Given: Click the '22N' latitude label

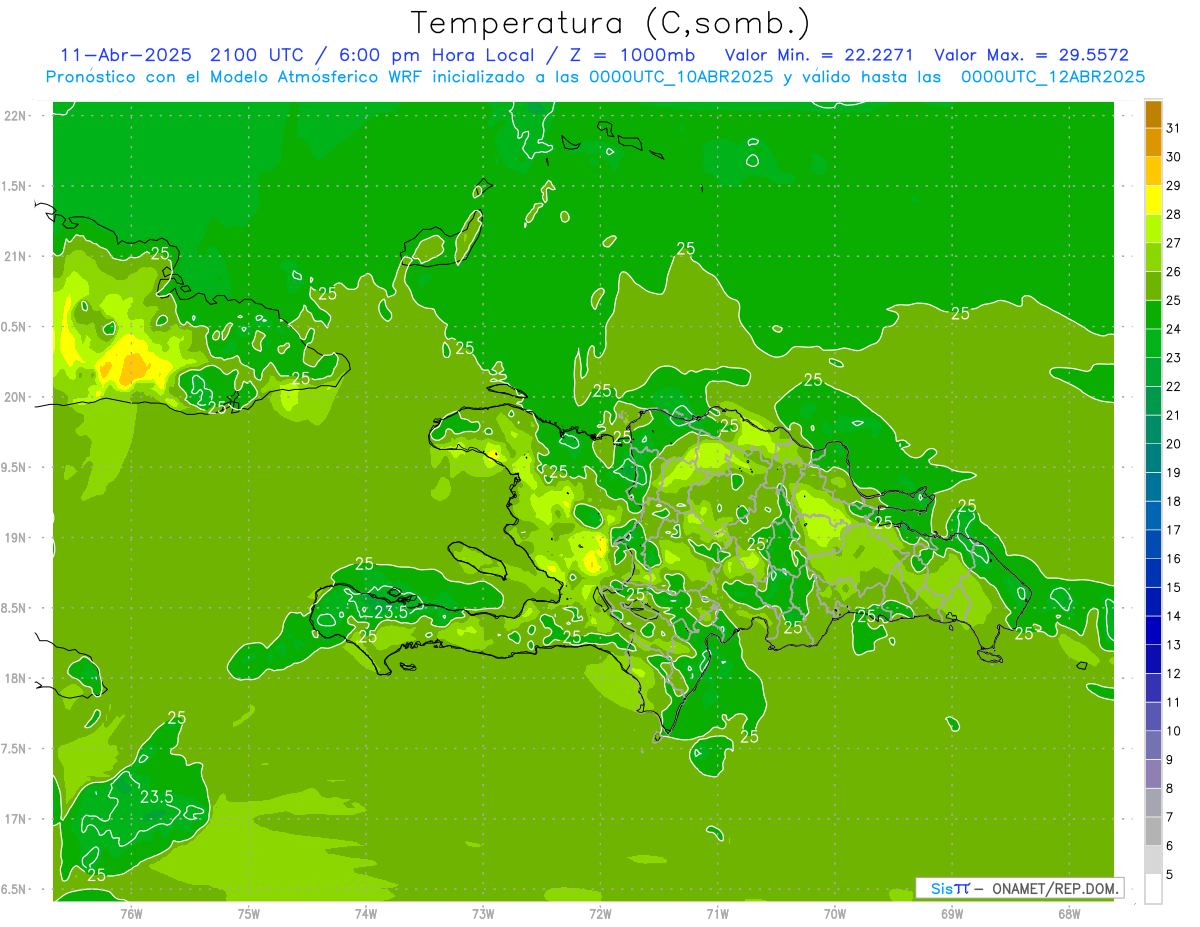Looking at the screenshot, I should (15, 115).
